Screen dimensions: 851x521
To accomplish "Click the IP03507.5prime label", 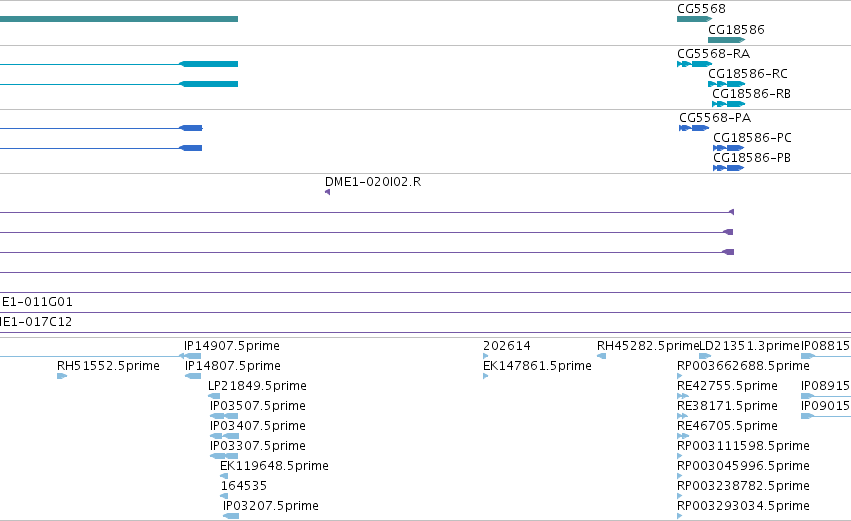I will click(258, 406).
